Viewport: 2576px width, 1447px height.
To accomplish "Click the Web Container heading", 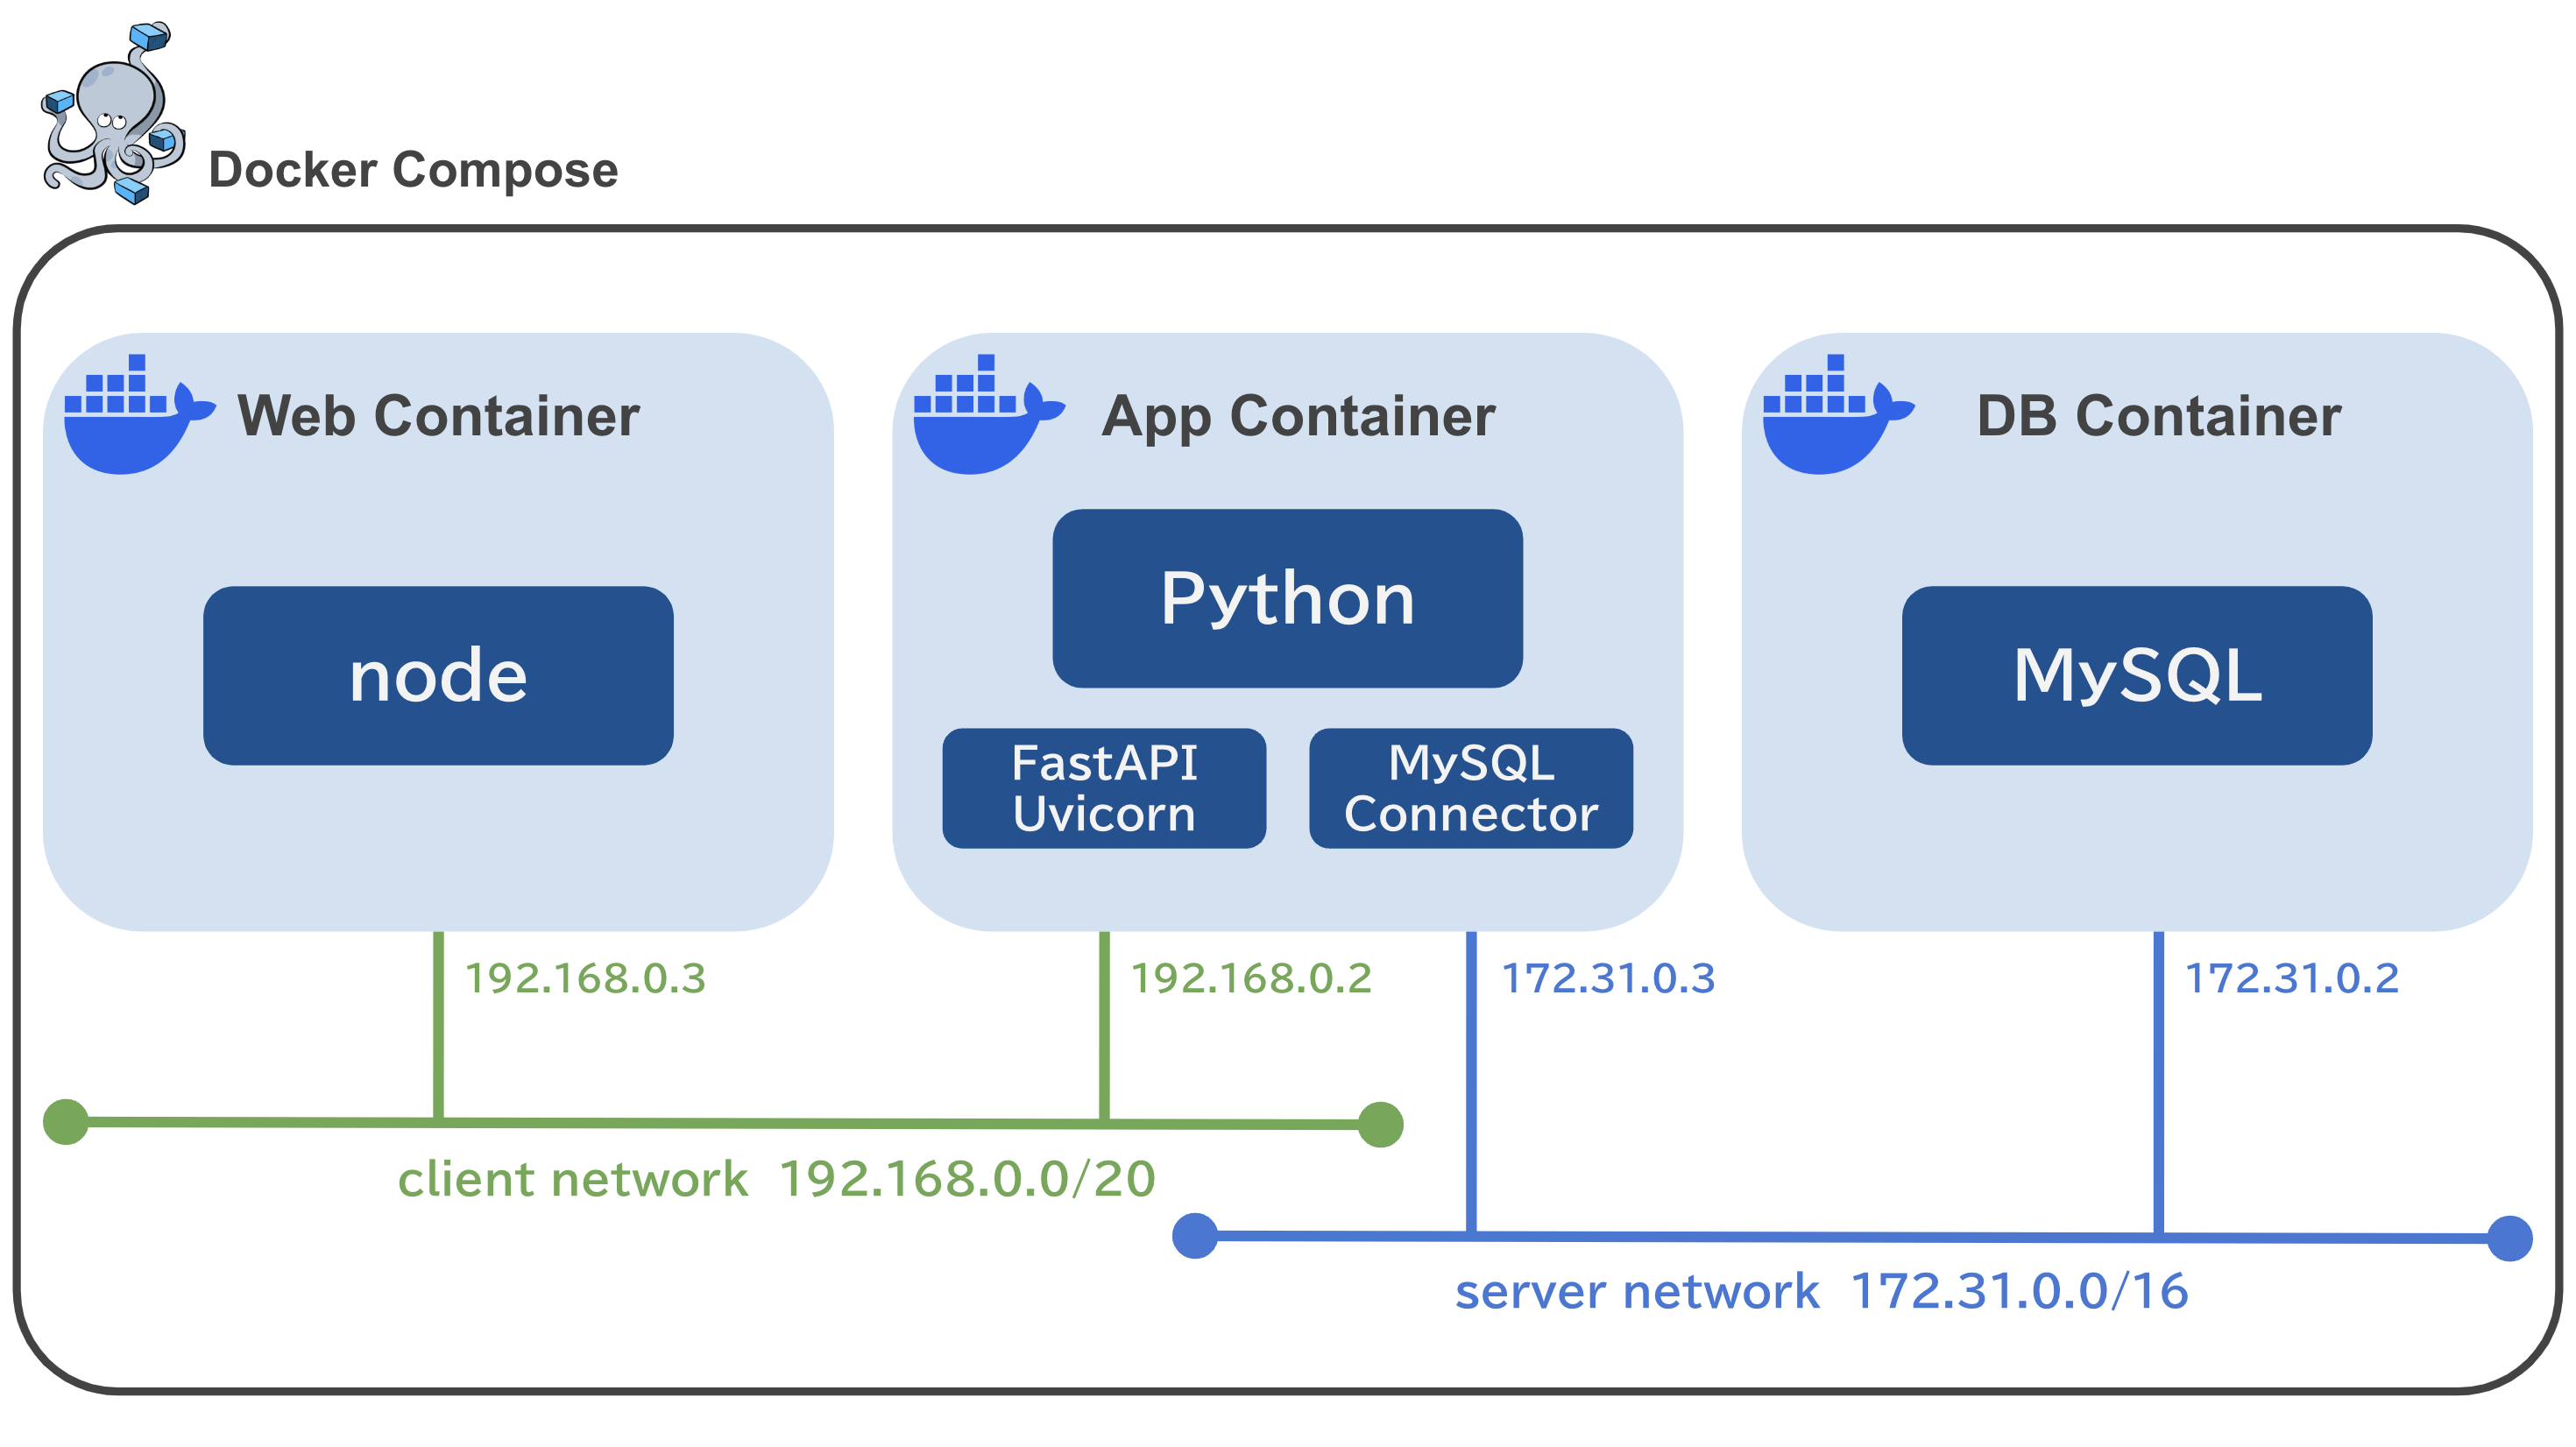I will coord(438,415).
